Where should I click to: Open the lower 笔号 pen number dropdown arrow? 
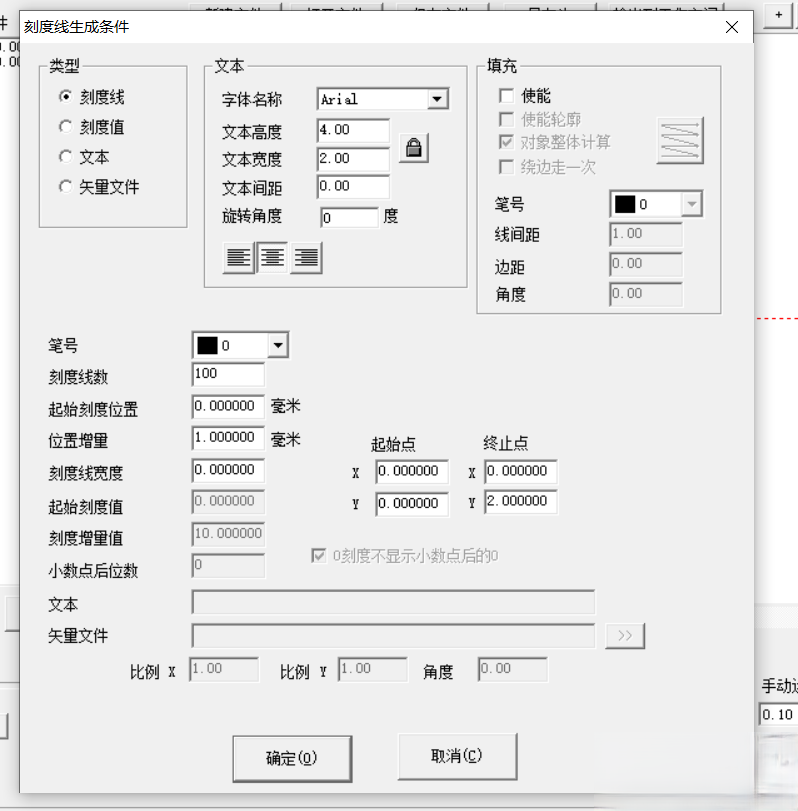278,345
